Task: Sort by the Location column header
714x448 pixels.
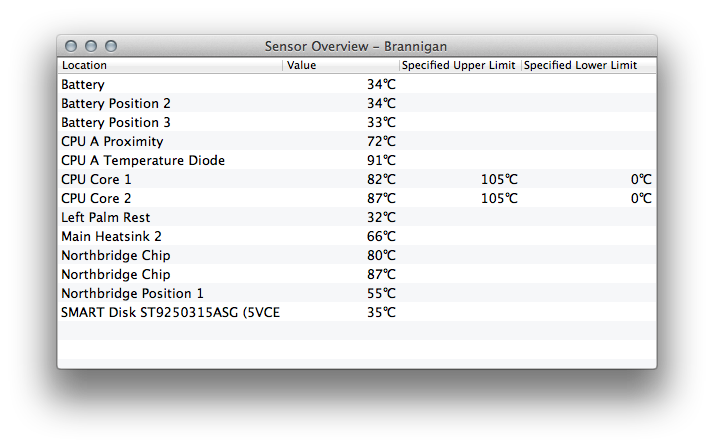Action: [x=170, y=66]
